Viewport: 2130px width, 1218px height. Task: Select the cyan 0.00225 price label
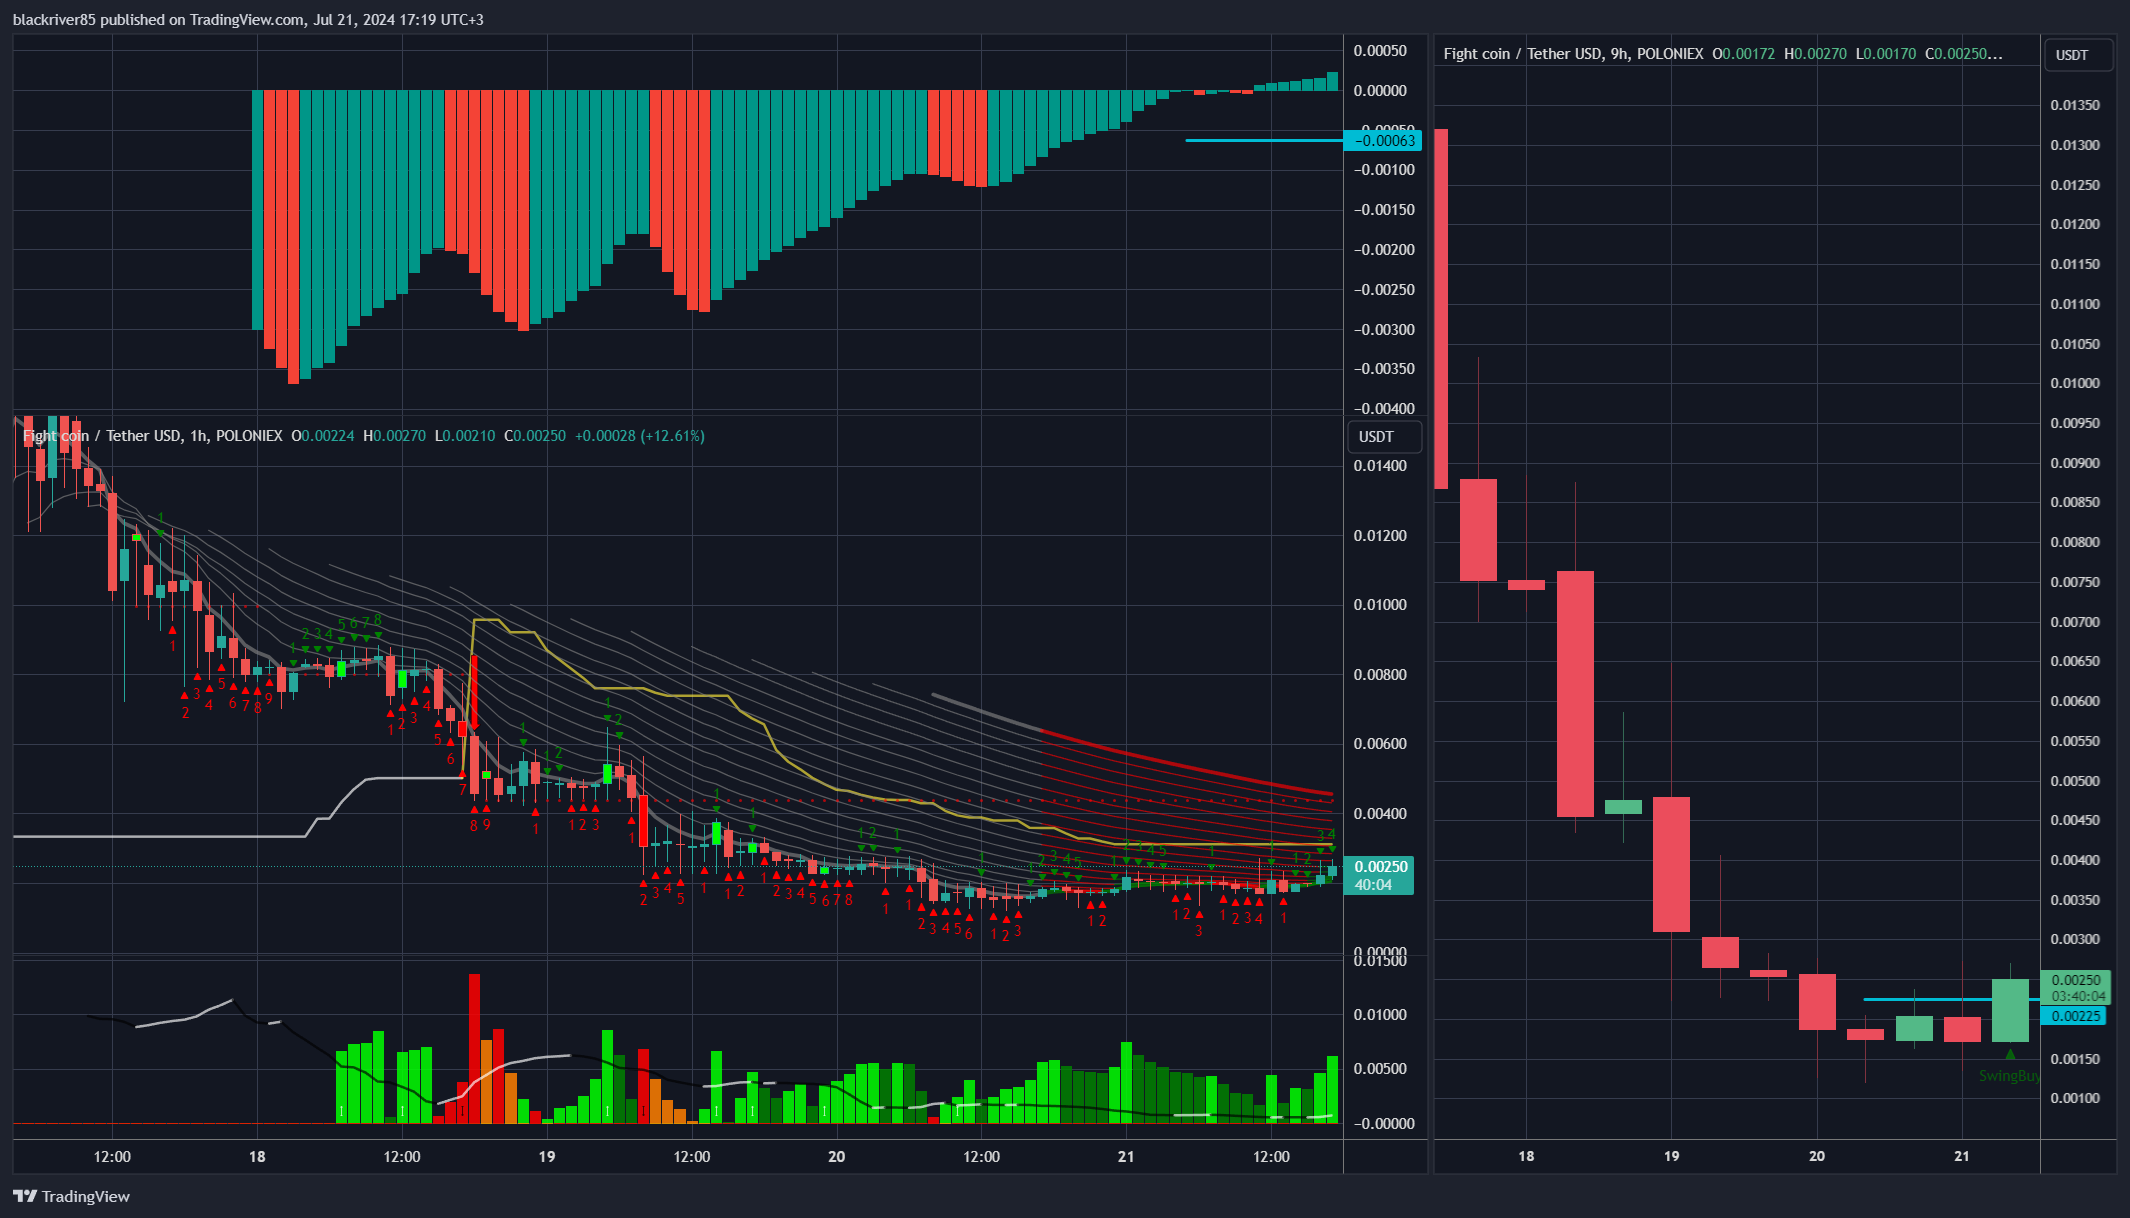coord(2074,1016)
